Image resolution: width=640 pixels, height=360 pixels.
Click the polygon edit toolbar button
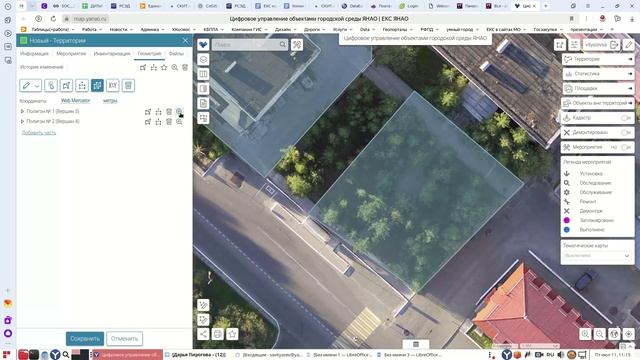click(66, 85)
